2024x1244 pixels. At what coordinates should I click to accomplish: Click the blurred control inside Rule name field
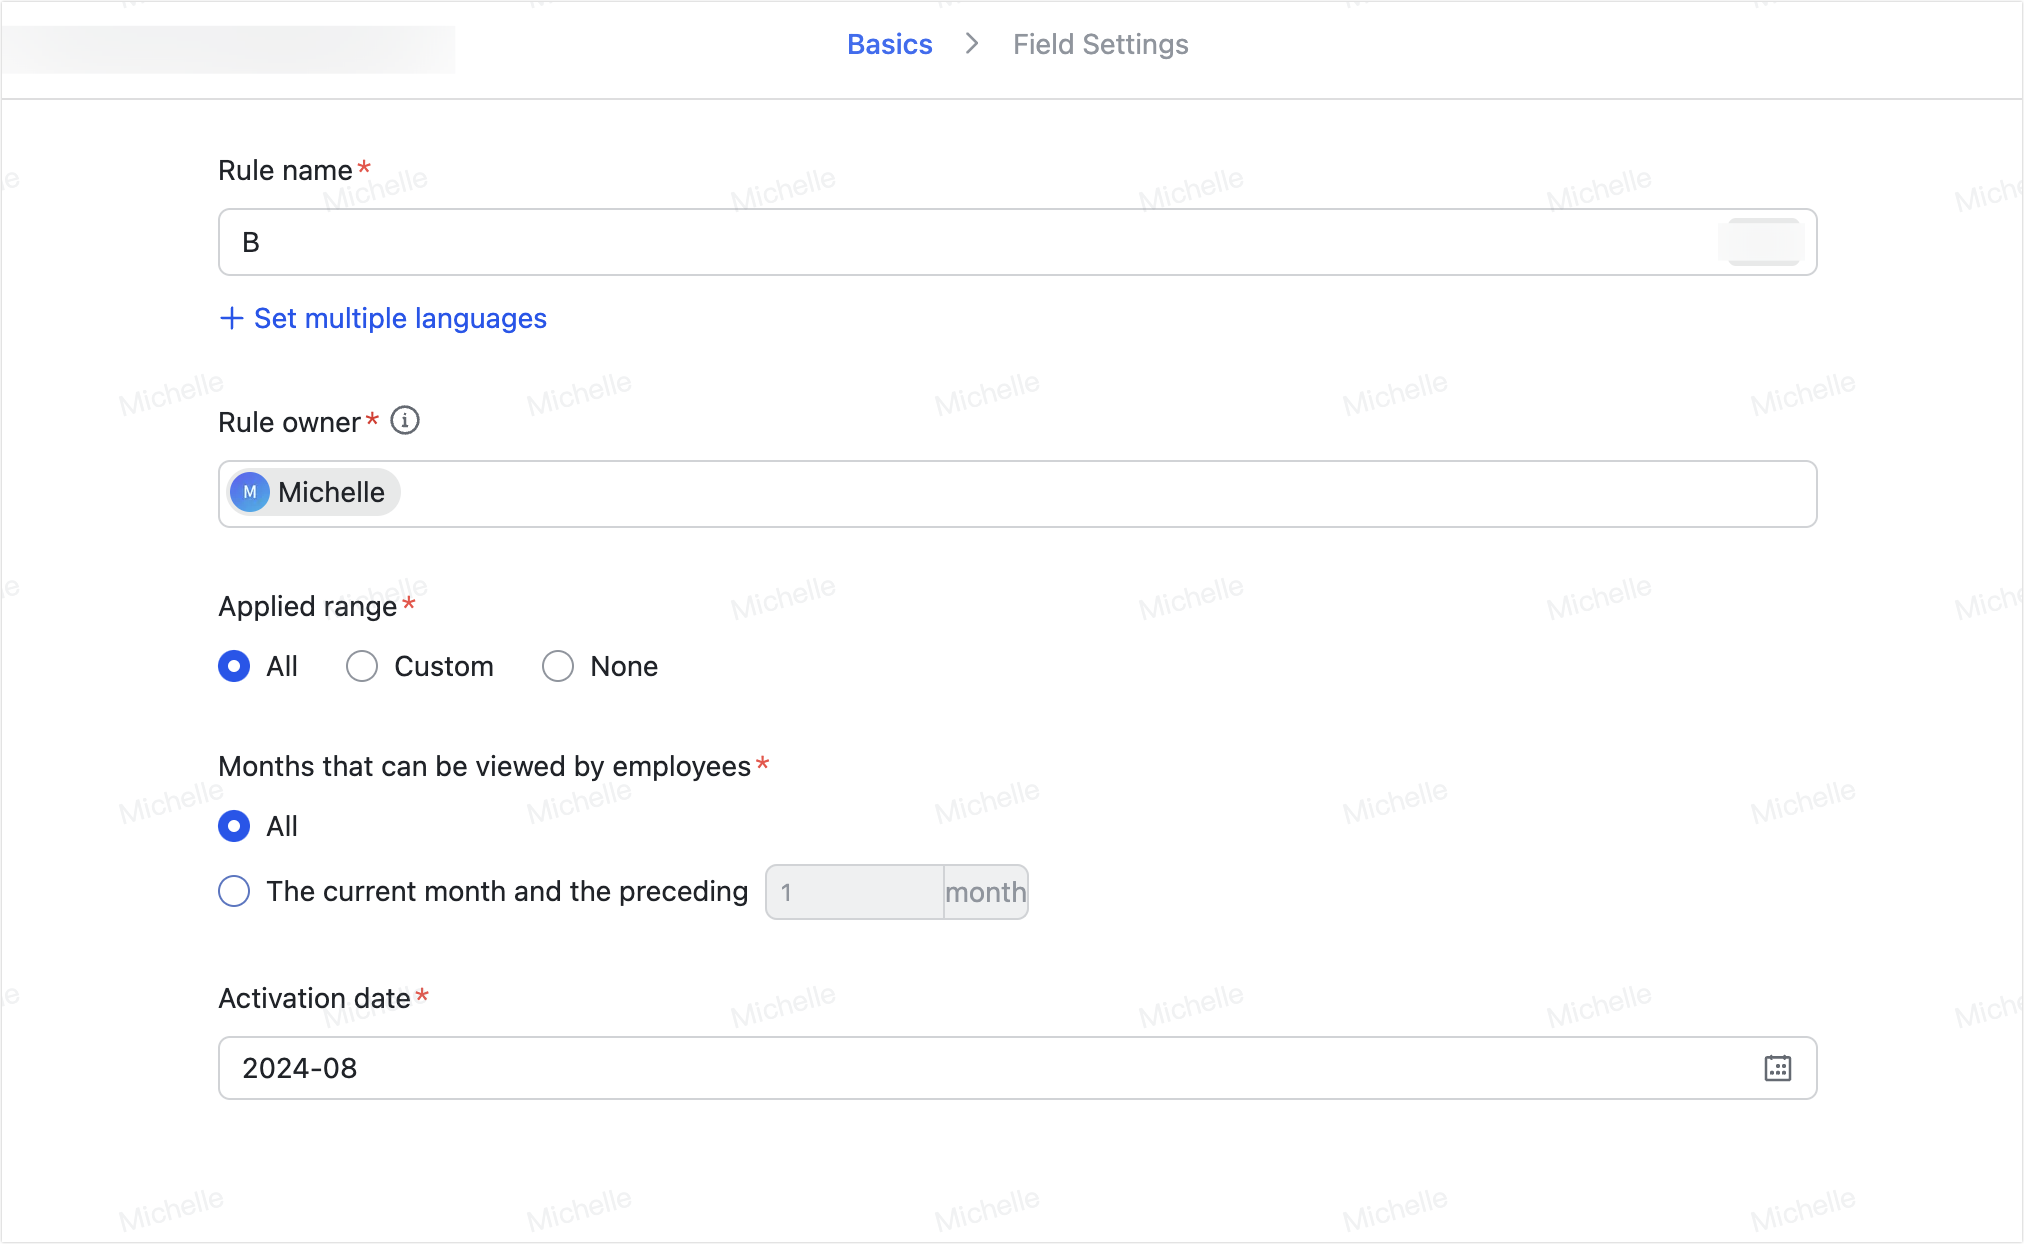pos(1762,242)
